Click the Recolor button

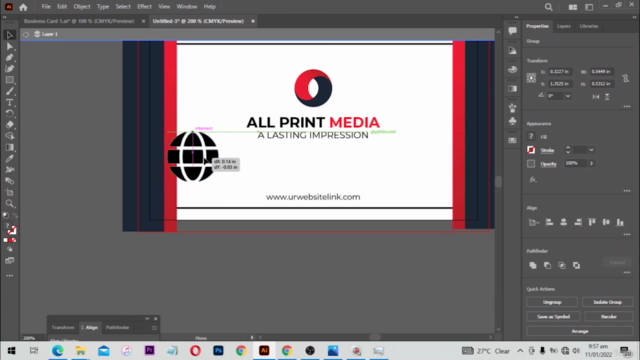pyautogui.click(x=609, y=317)
